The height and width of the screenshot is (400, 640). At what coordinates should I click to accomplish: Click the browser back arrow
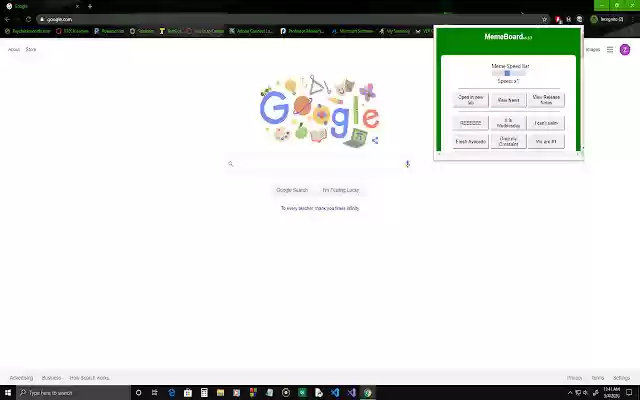7,19
